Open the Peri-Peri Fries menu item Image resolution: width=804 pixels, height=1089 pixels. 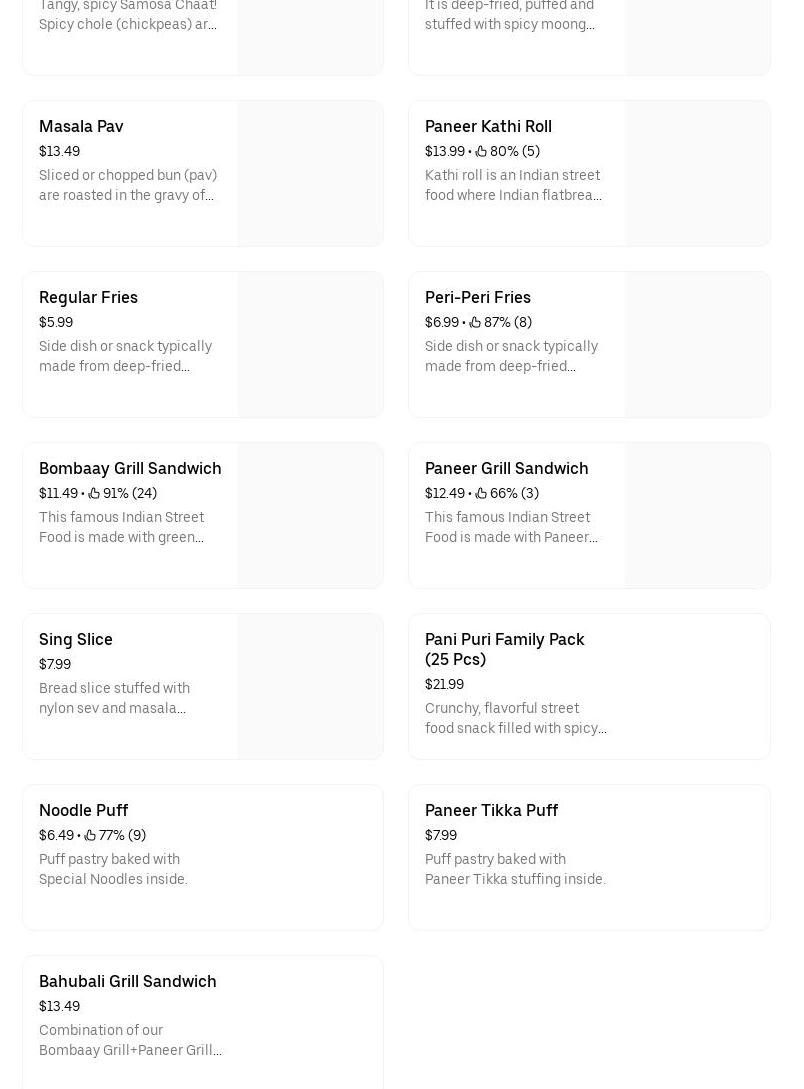pos(589,344)
